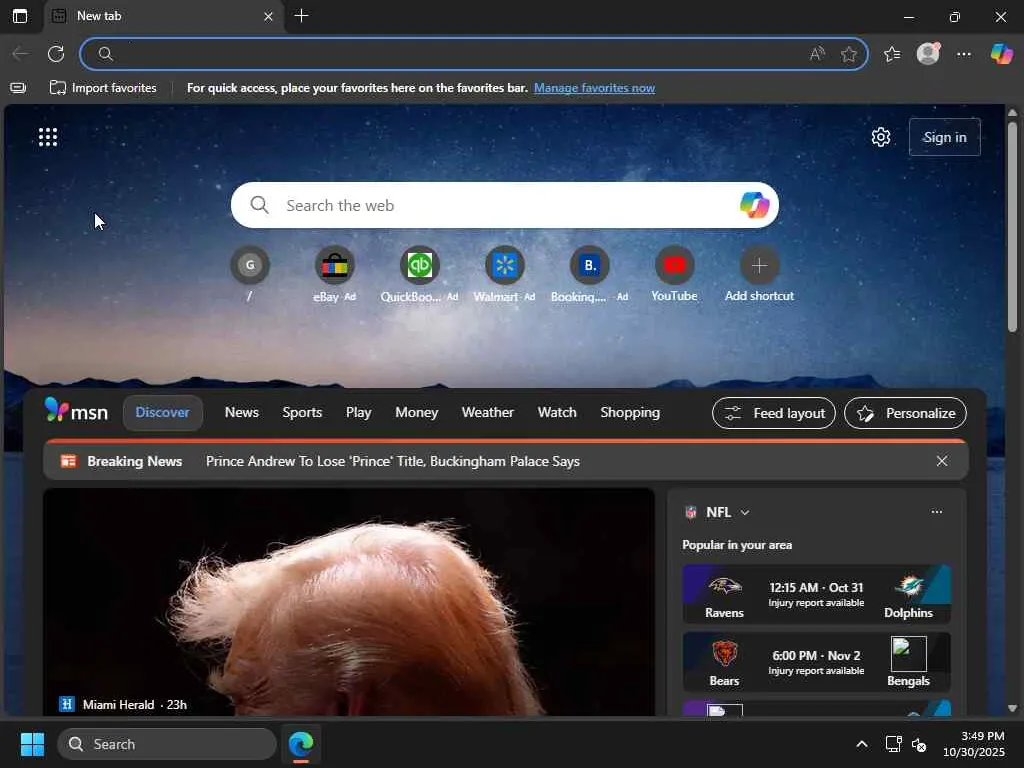
Task: Click Microsoft Edge taskbar icon
Action: pyautogui.click(x=301, y=744)
